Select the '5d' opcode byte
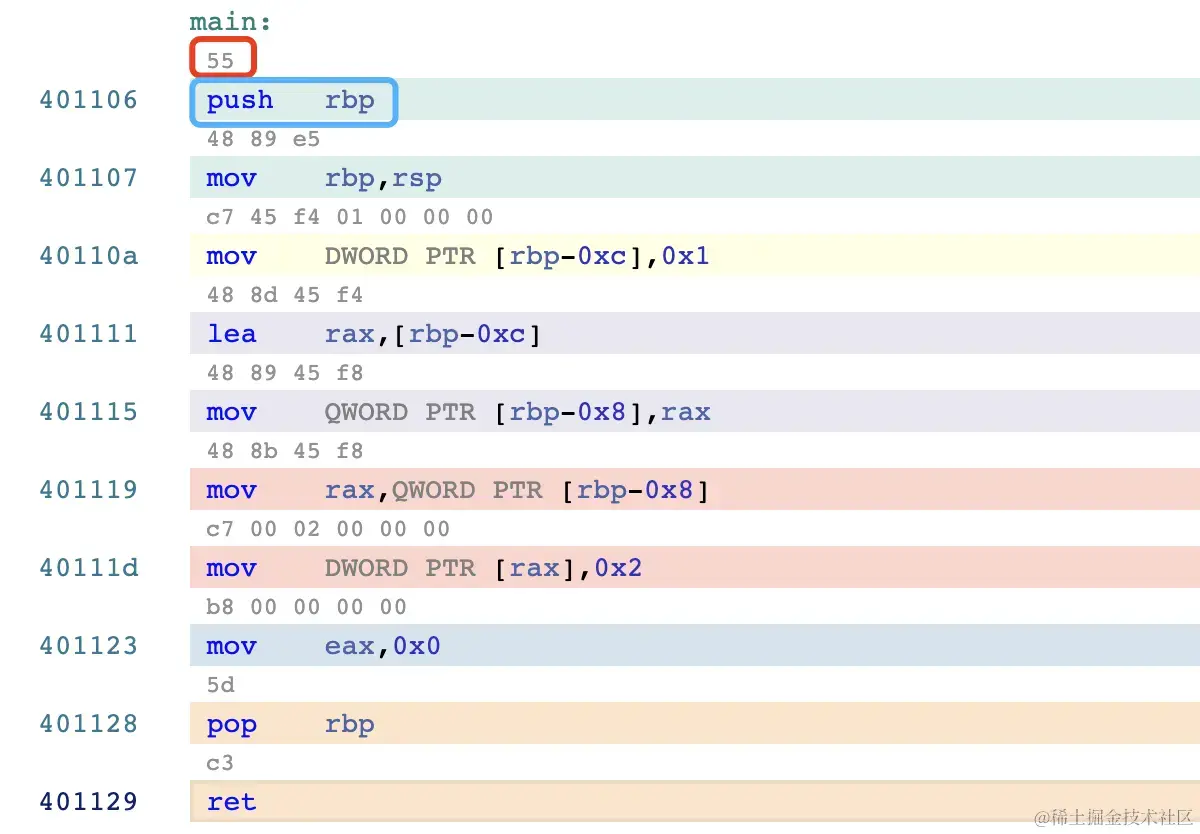 220,685
